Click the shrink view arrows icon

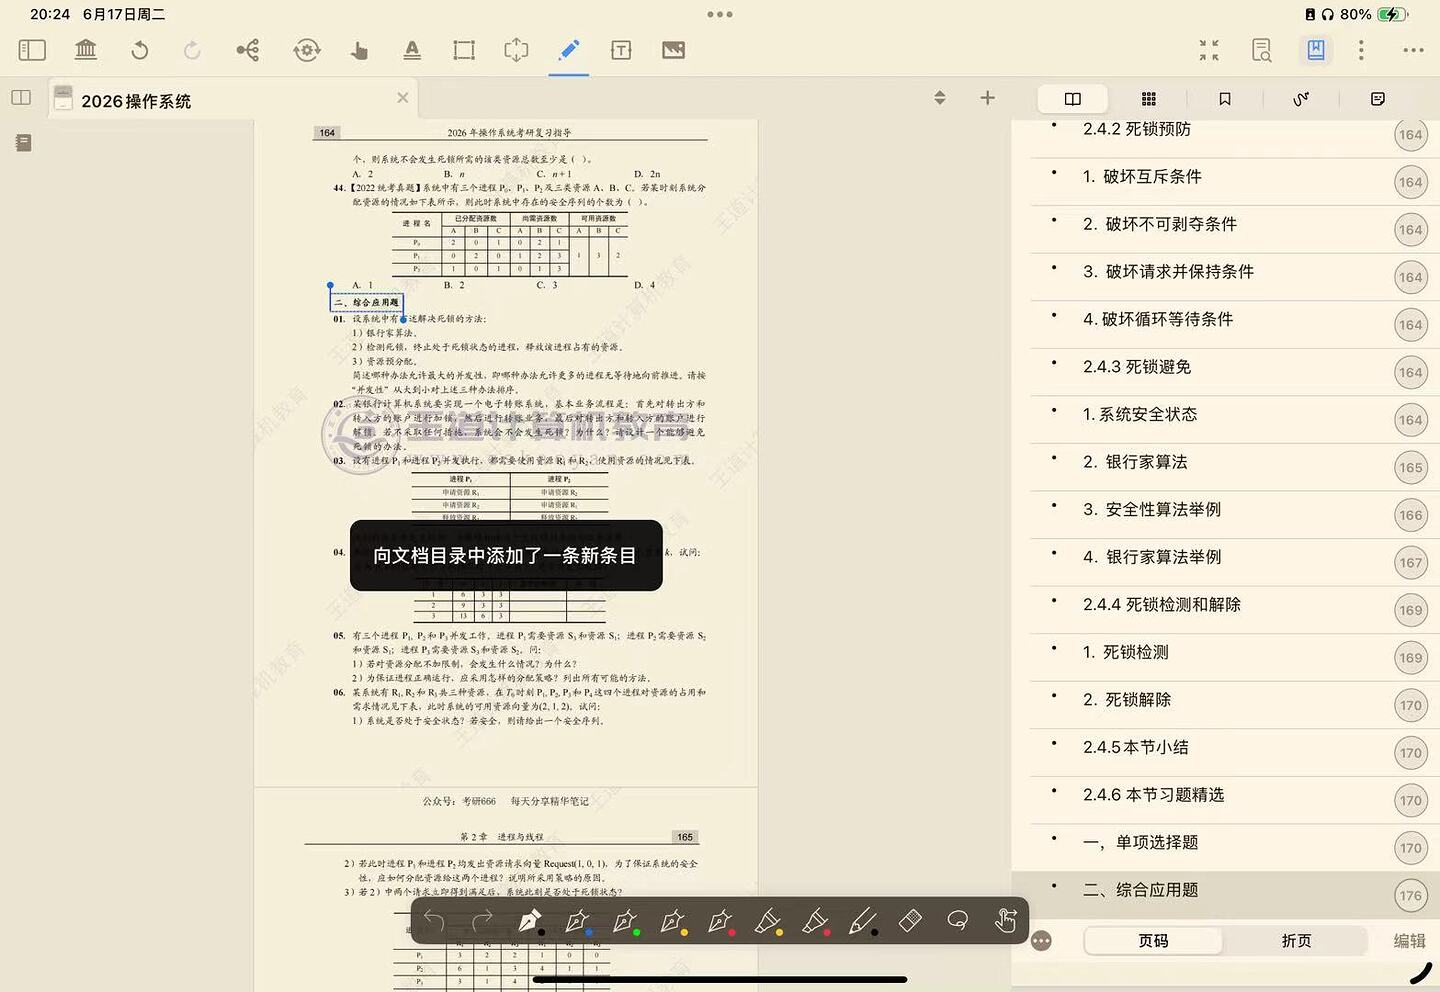pyautogui.click(x=1209, y=50)
